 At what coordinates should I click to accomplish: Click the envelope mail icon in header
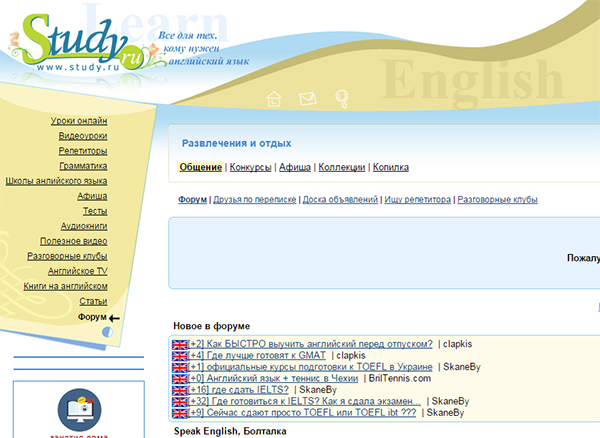[307, 98]
